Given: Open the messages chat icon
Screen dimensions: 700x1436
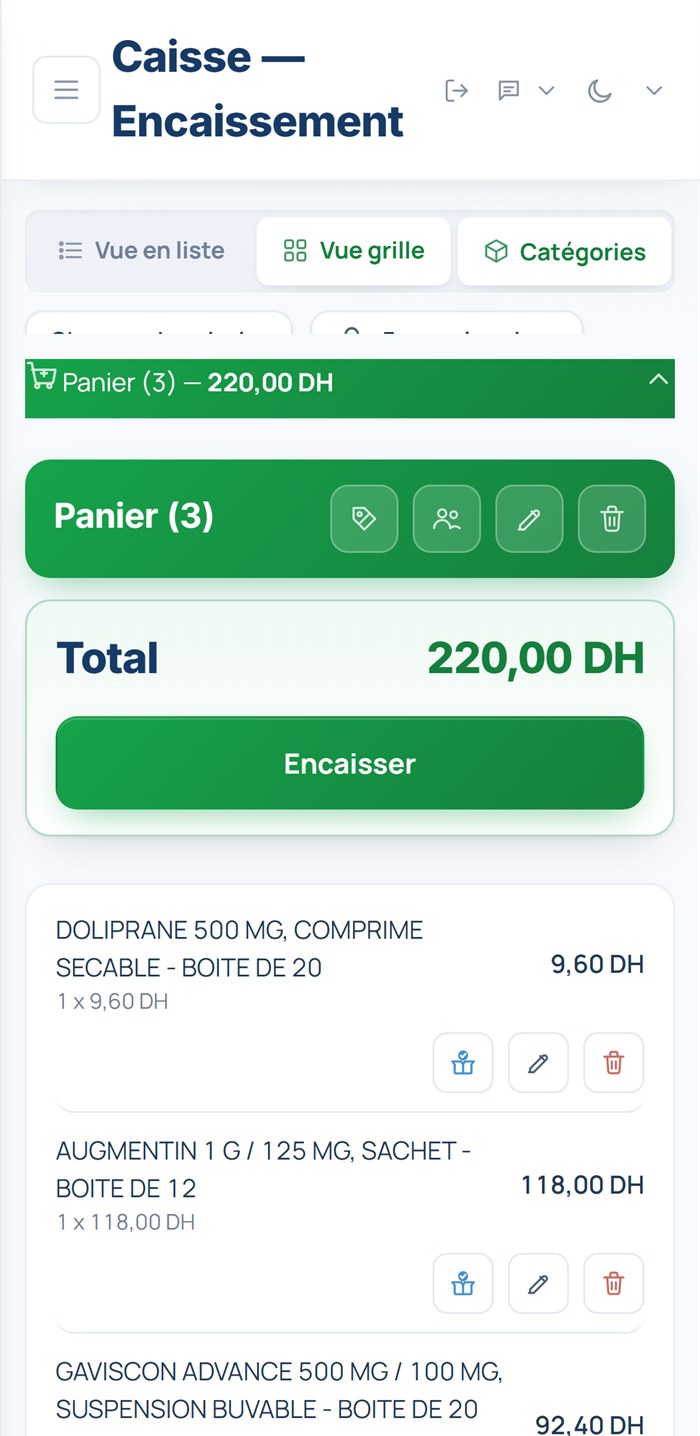Looking at the screenshot, I should 509,91.
